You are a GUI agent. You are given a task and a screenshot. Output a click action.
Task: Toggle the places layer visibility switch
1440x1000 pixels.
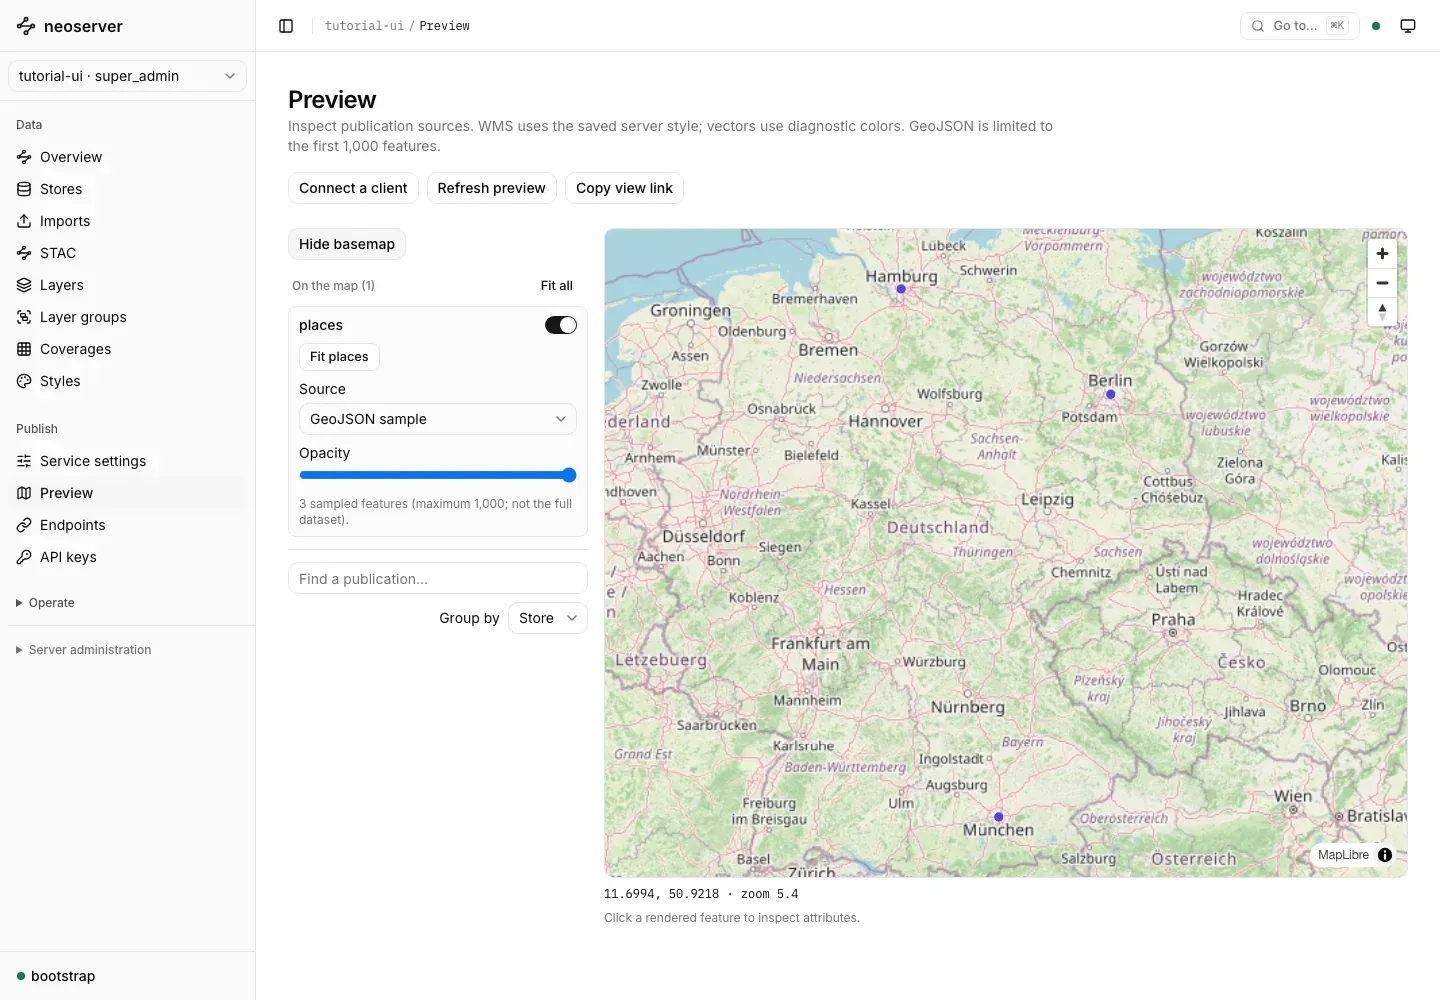point(561,325)
